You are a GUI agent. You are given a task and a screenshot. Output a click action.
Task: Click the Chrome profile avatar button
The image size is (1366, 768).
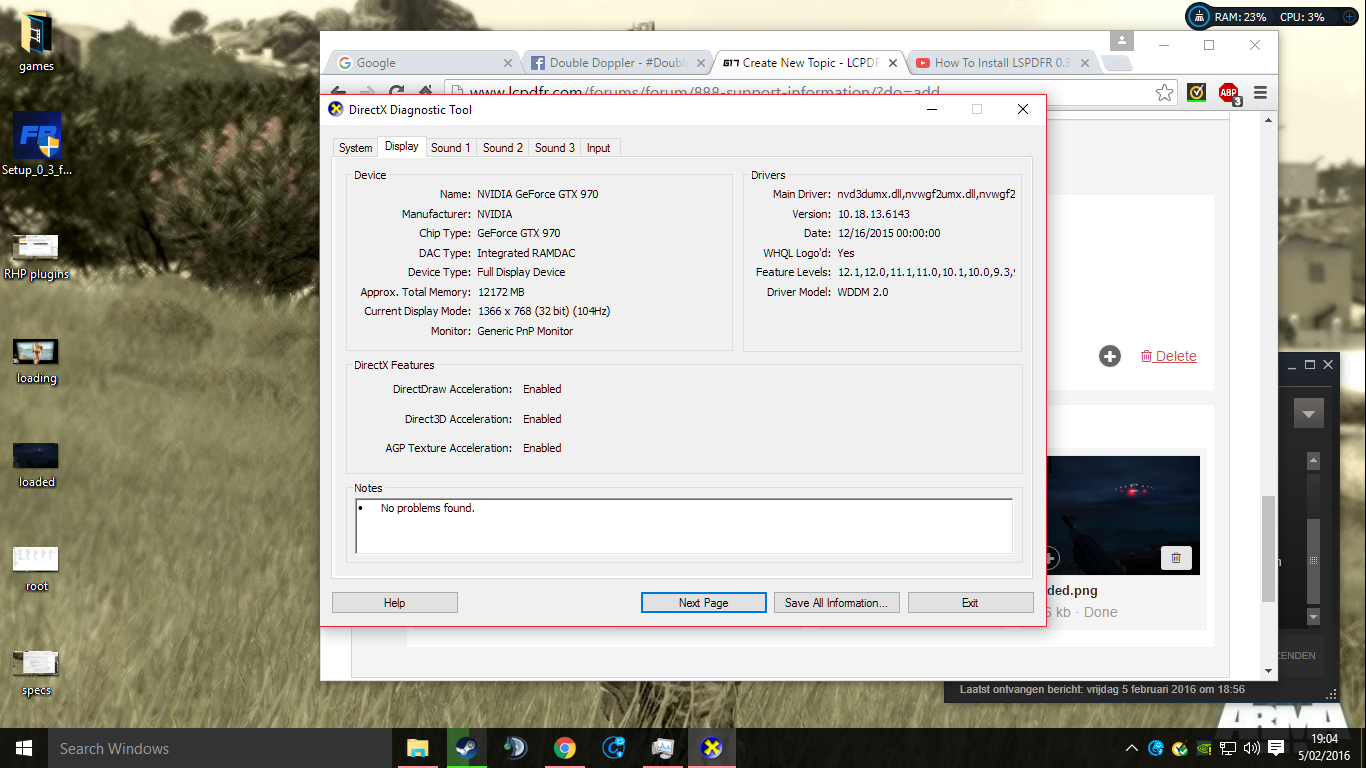click(1123, 40)
